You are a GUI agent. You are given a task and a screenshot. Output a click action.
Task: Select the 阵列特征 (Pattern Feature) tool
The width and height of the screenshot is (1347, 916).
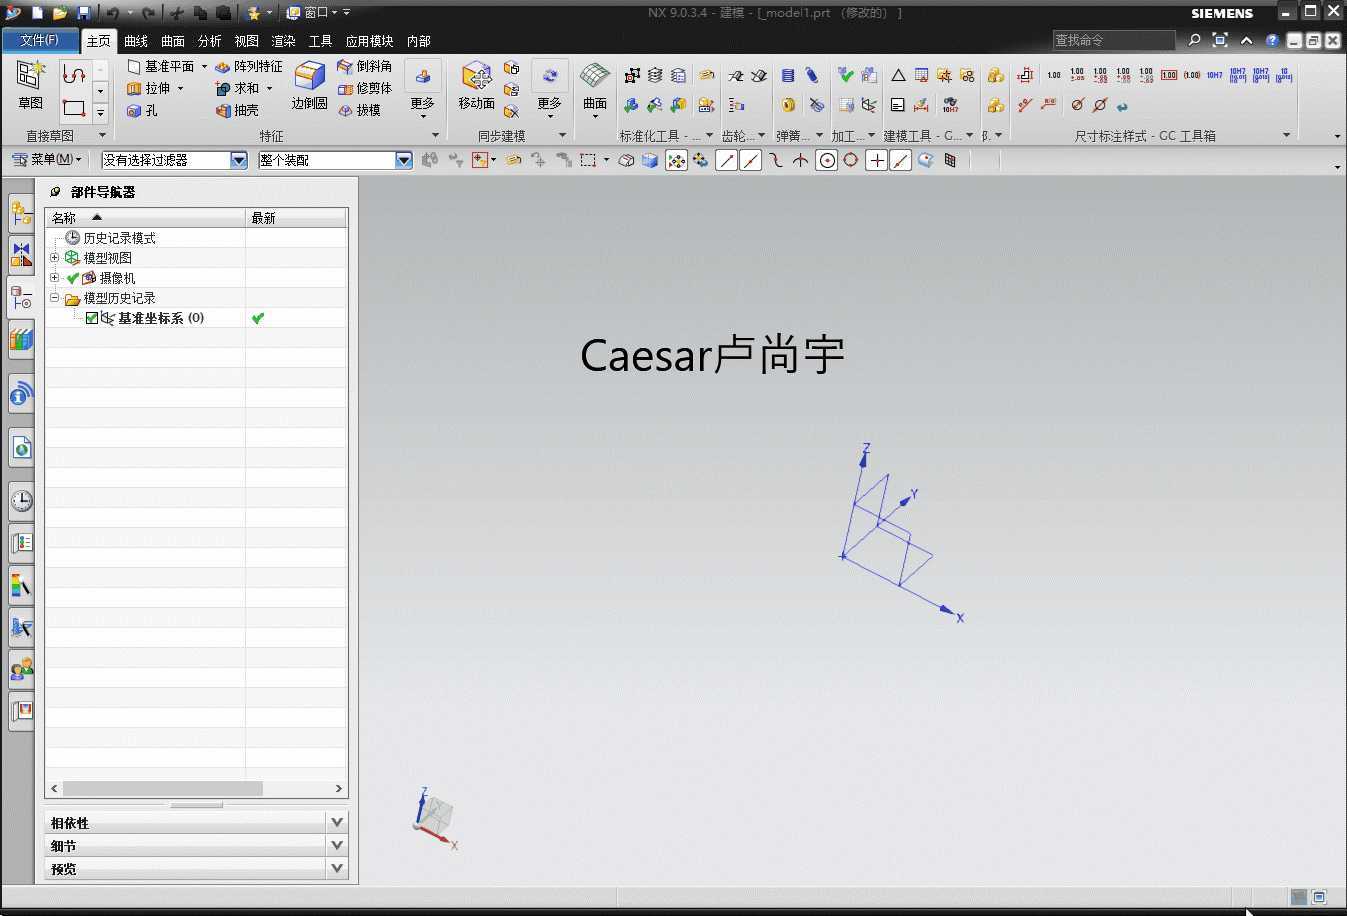coord(249,66)
